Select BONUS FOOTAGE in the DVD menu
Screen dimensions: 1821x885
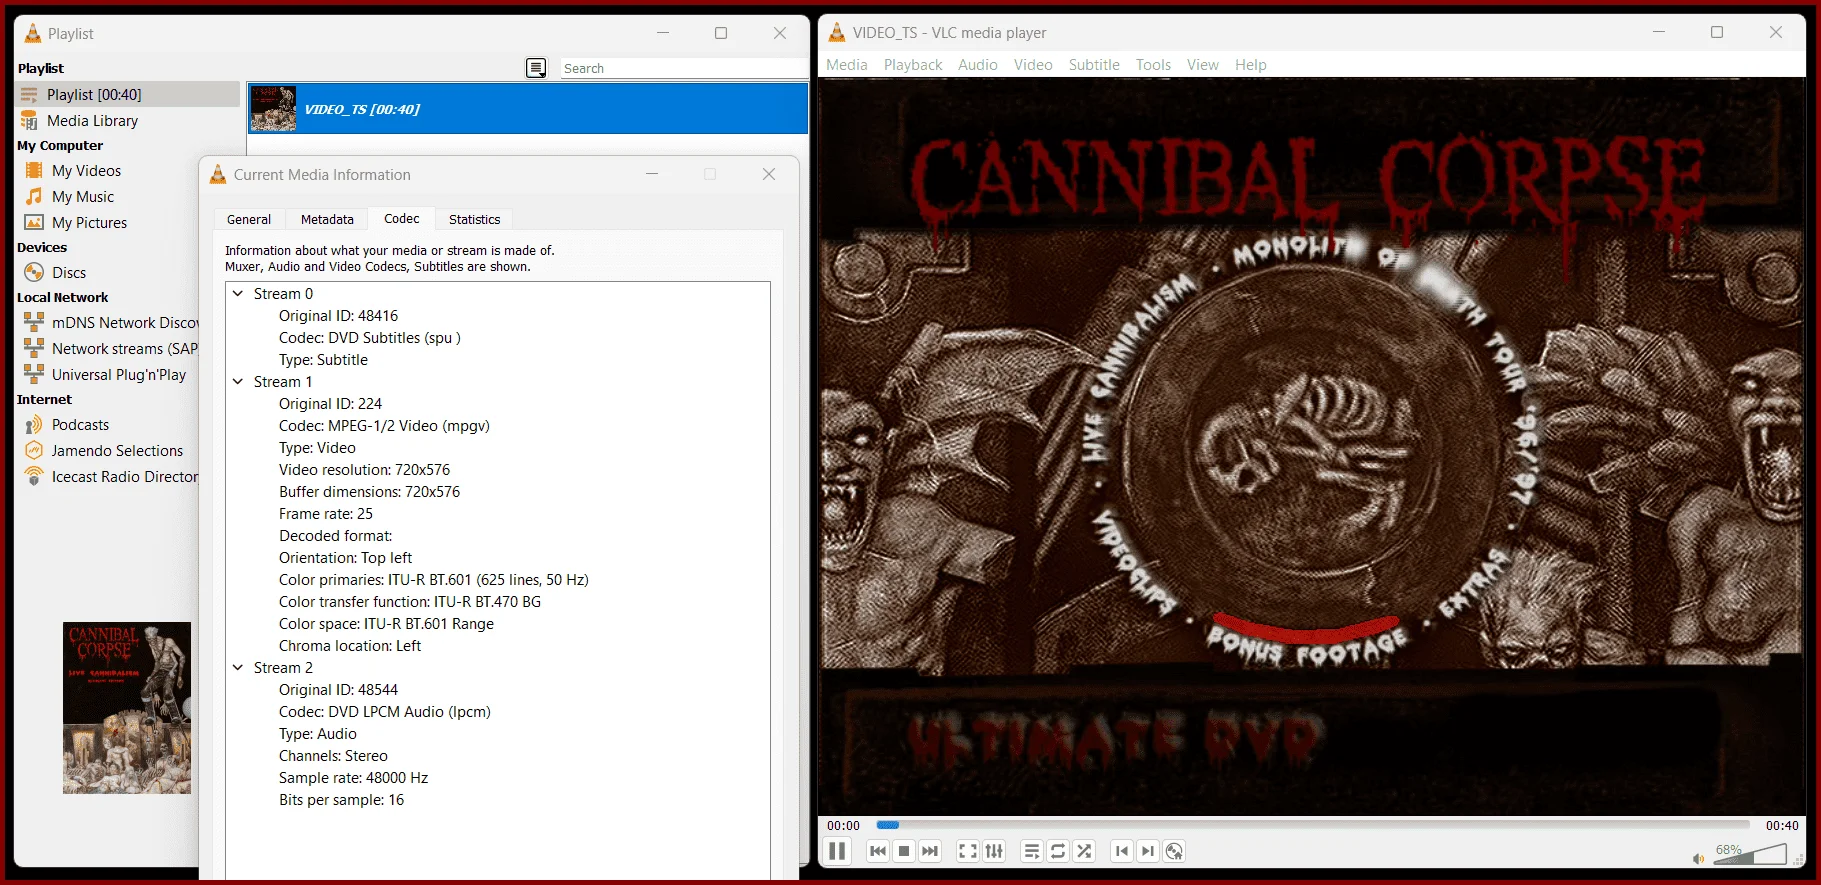pos(1308,645)
